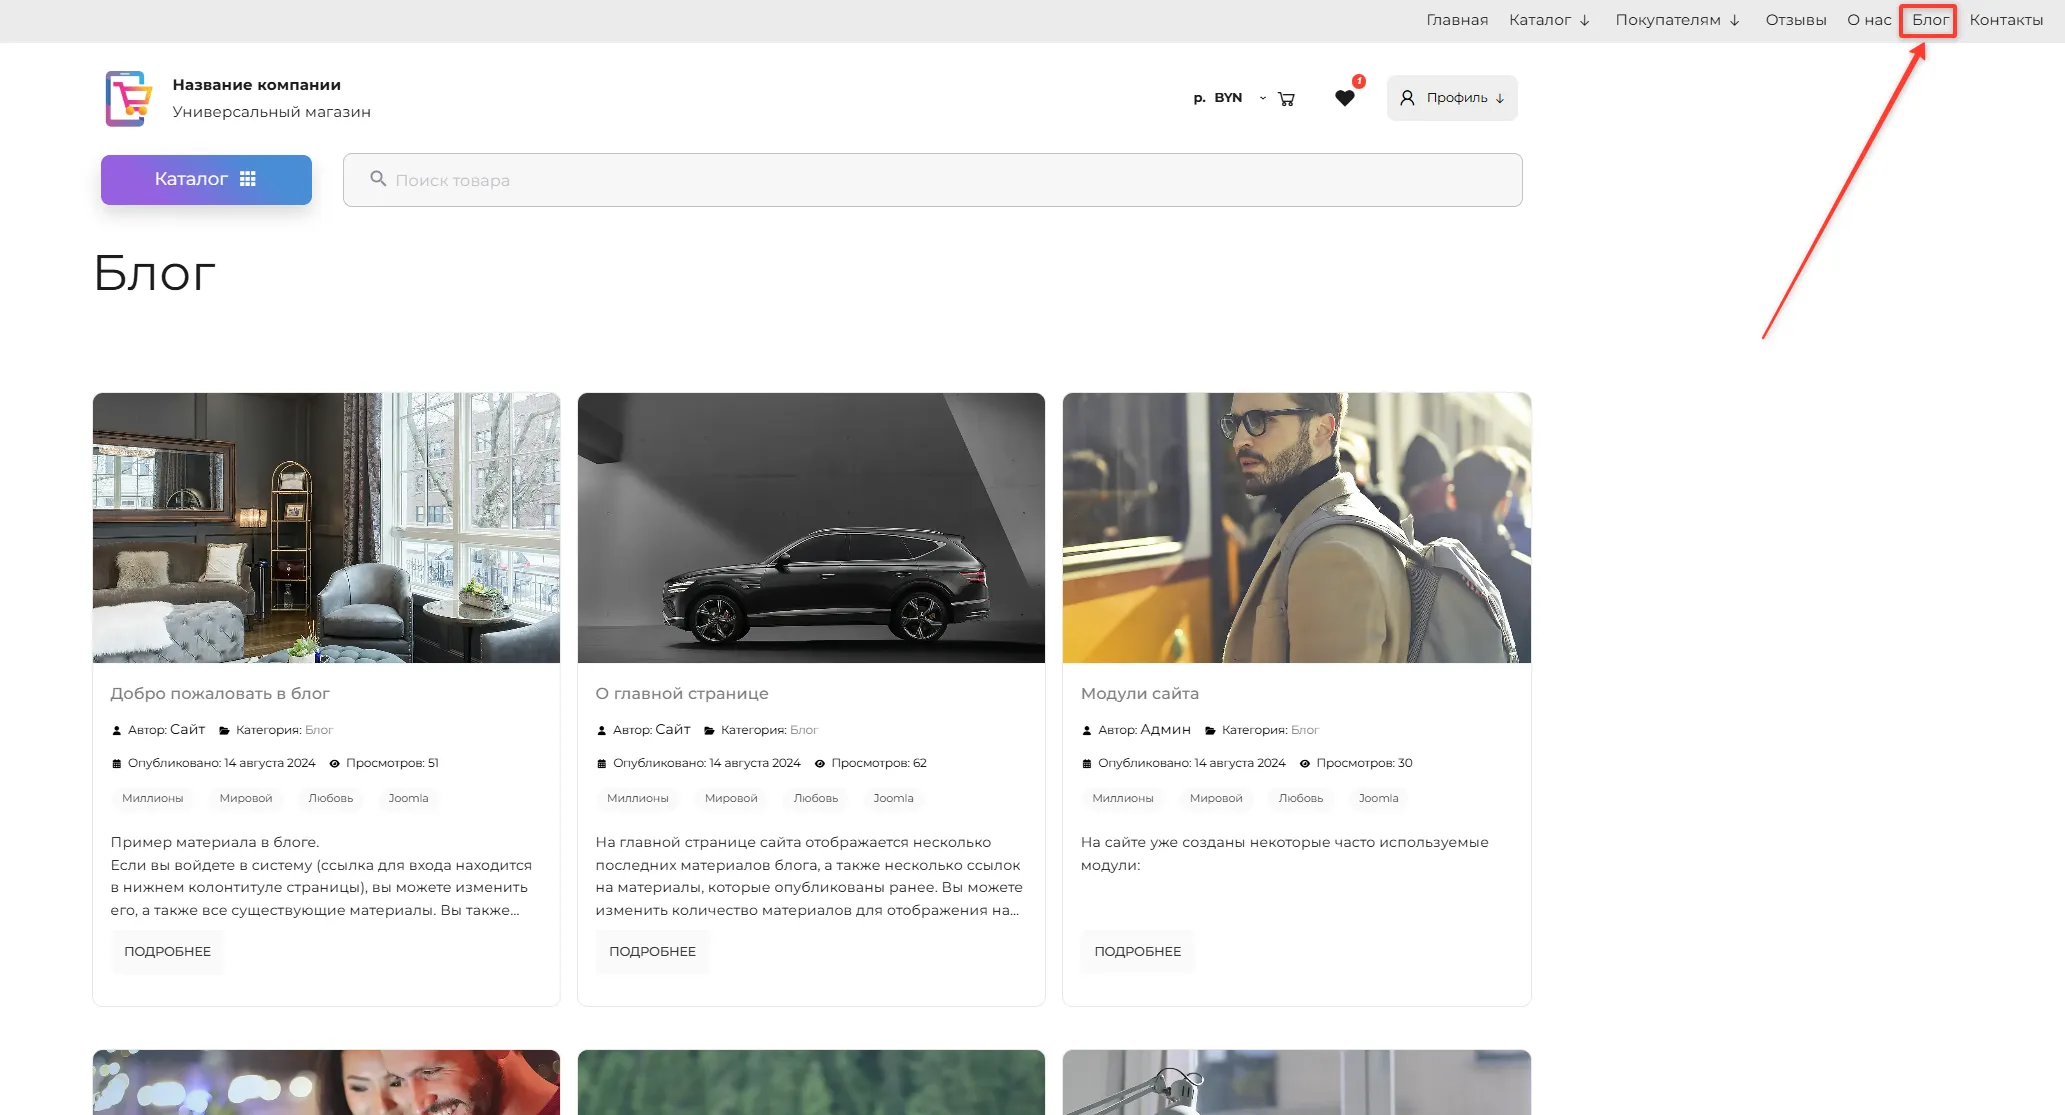Click the company logo icon
The height and width of the screenshot is (1115, 2065).
[x=129, y=98]
